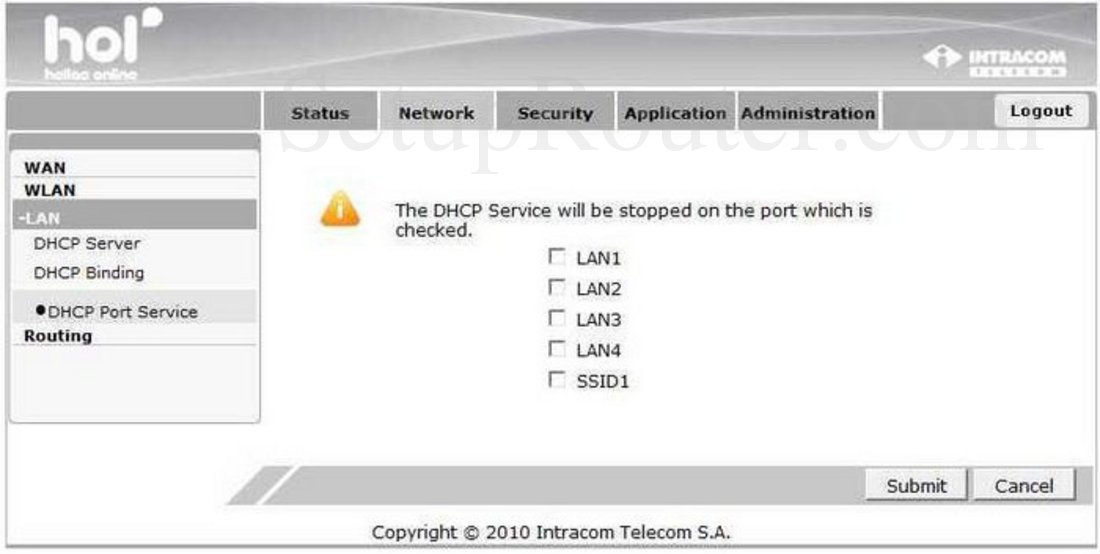Image resolution: width=1100 pixels, height=554 pixels.
Task: Click the orange information warning icon
Action: coord(340,209)
